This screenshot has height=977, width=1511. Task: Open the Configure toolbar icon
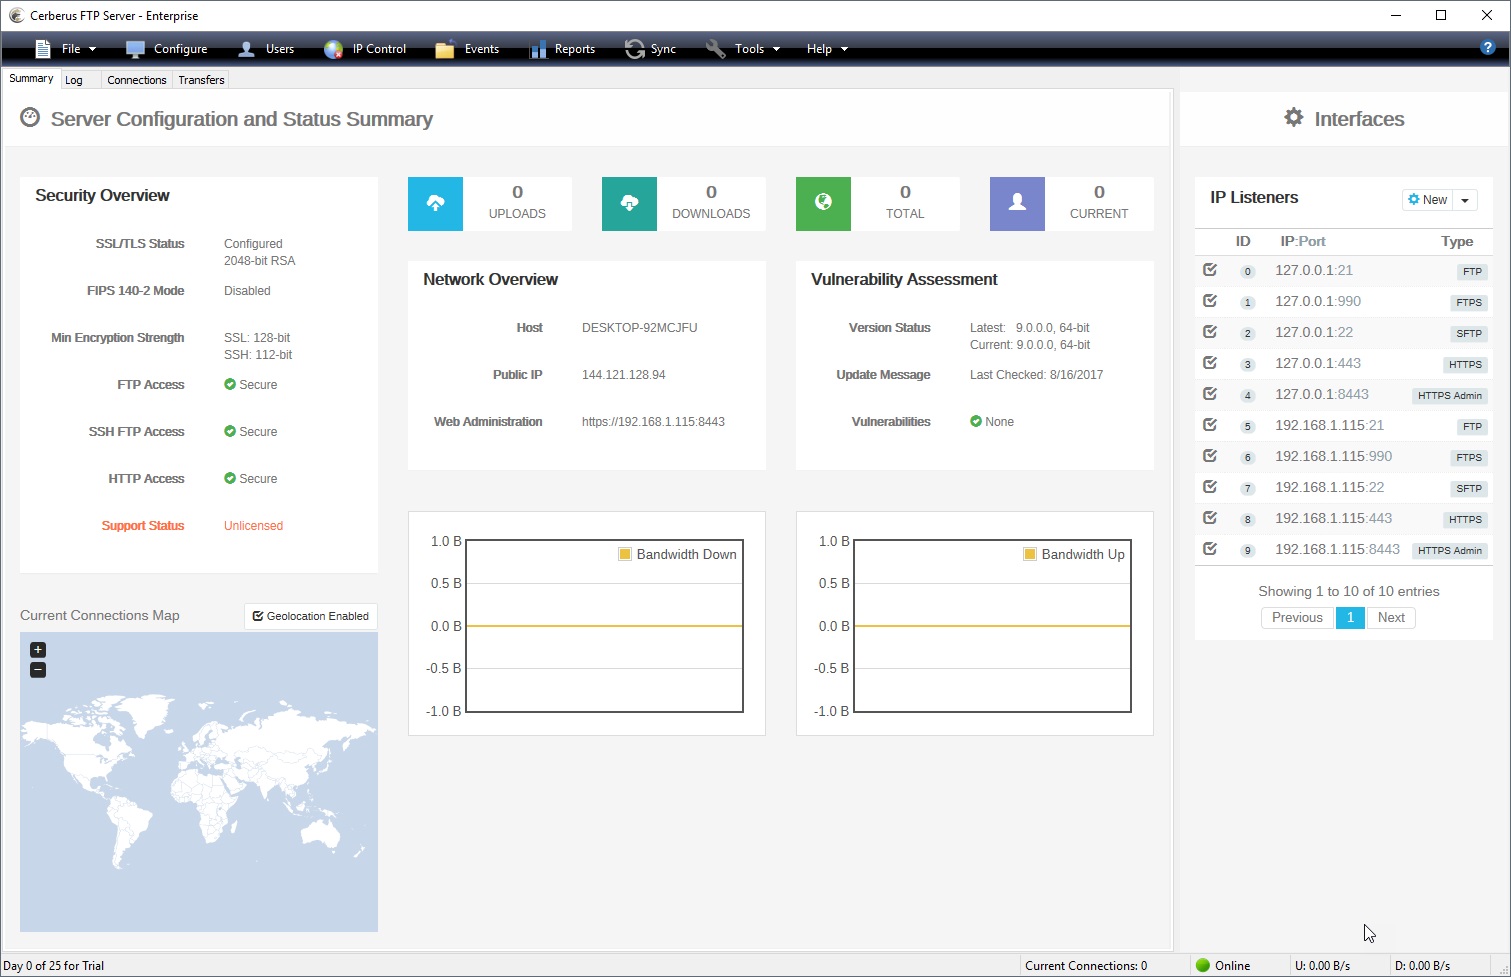tap(136, 49)
